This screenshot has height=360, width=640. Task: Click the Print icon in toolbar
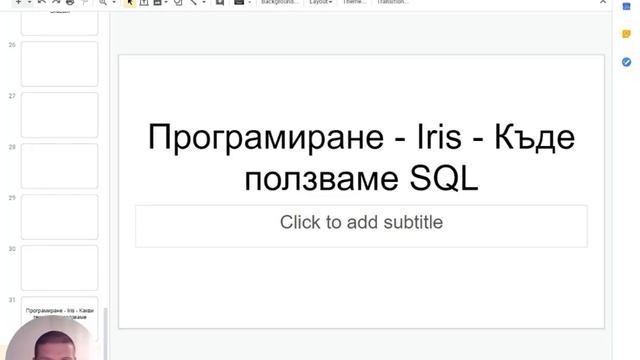(x=70, y=2)
